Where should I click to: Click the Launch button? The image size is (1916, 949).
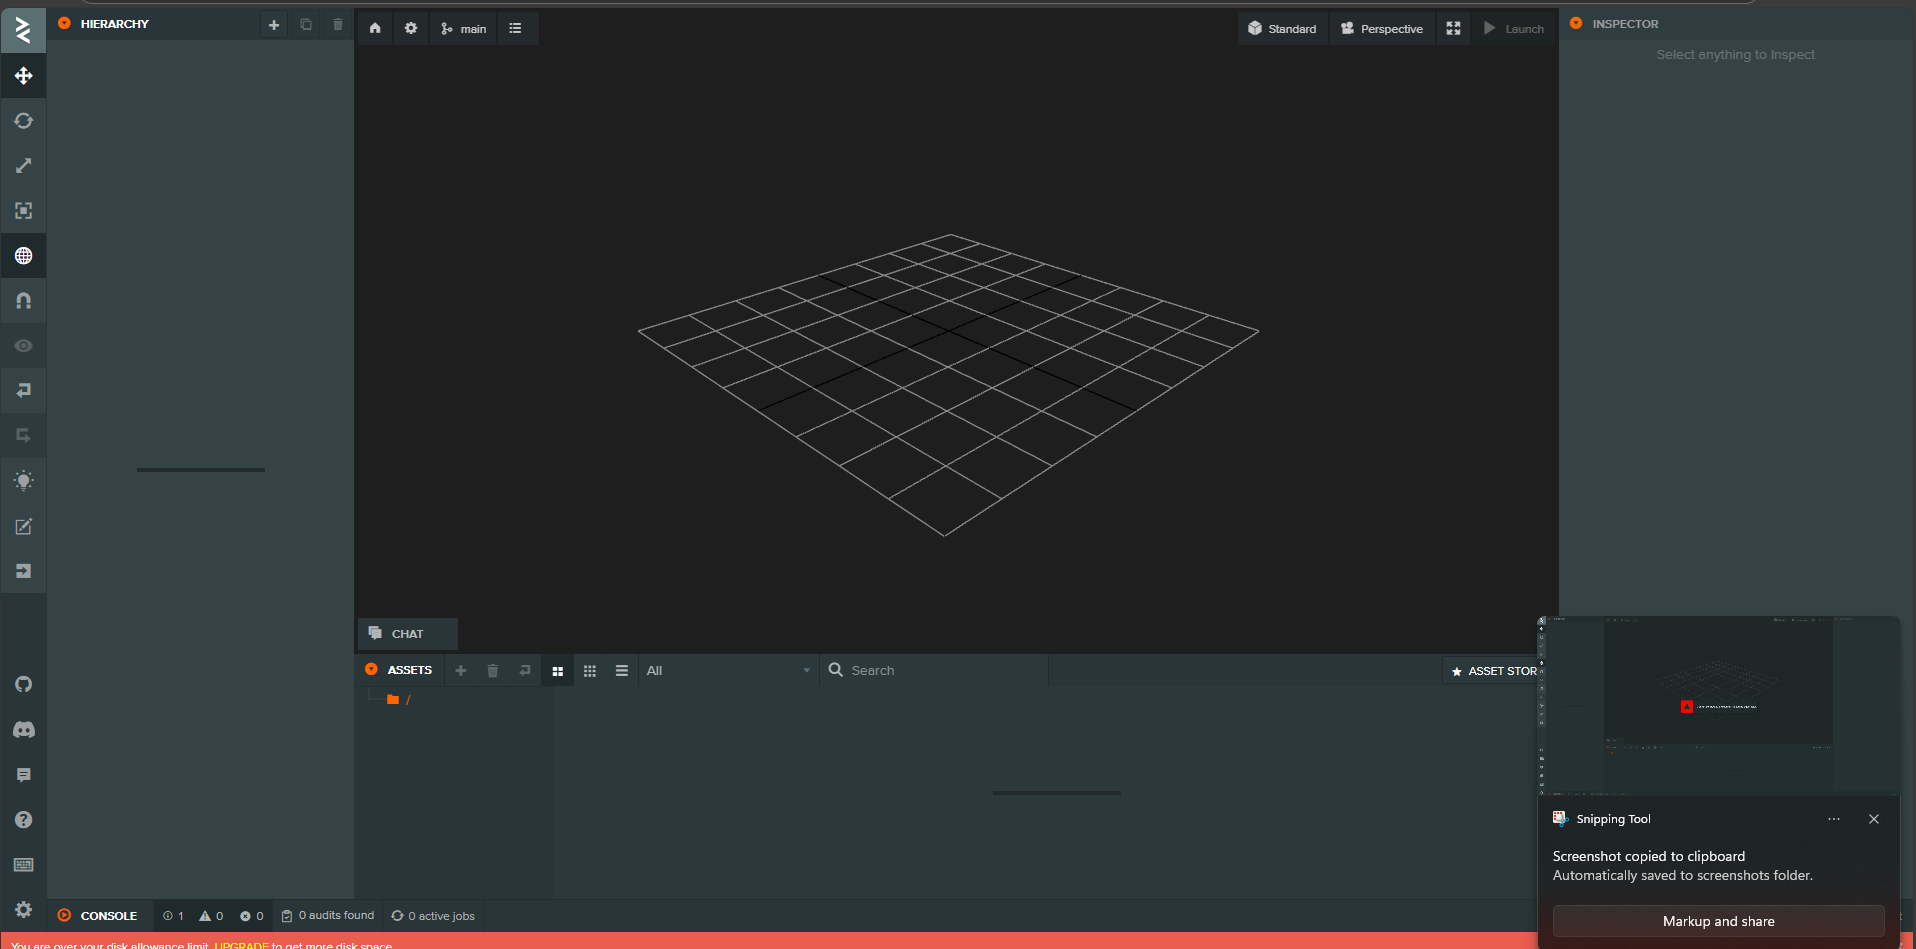click(x=1514, y=29)
